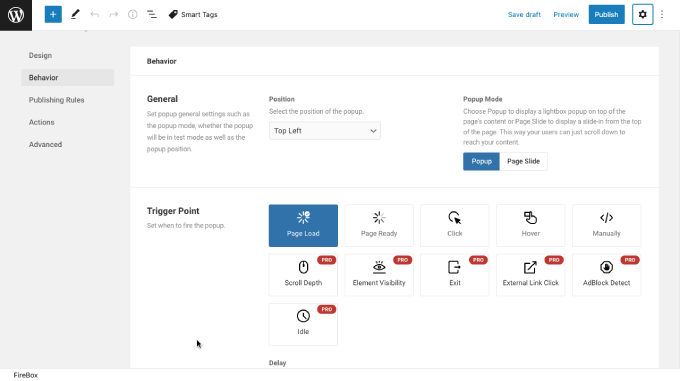680x381 pixels.
Task: Select the Manually trigger
Action: click(x=606, y=225)
